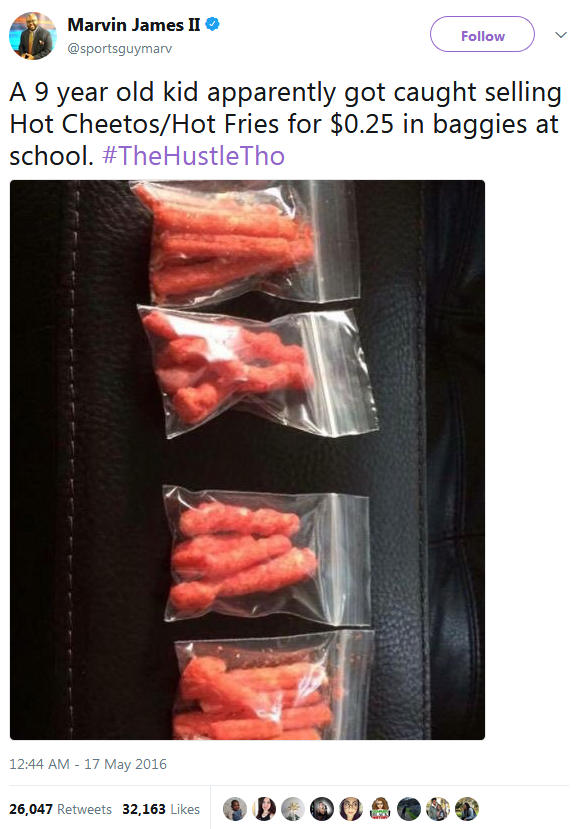This screenshot has height=829, width=577.
Task: Open the cartoon character liker avatar
Action: 380,809
